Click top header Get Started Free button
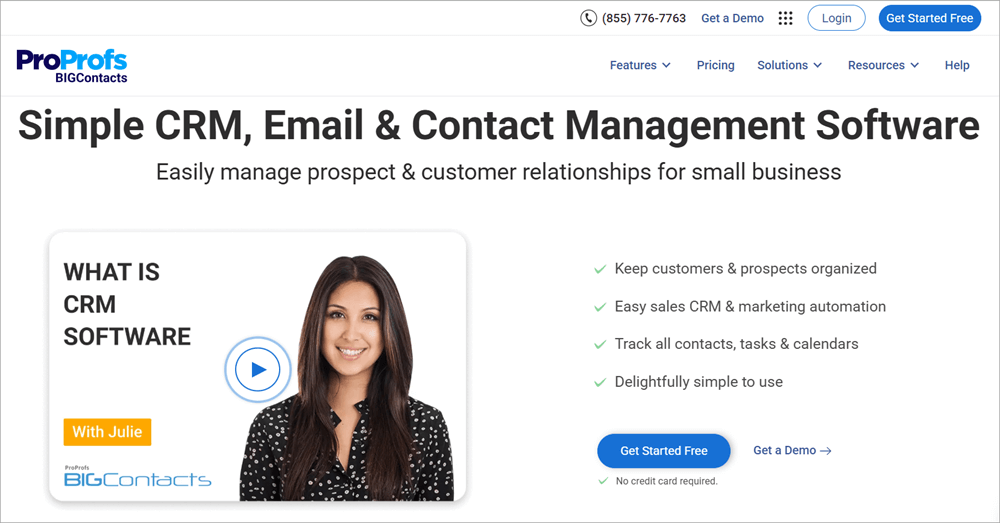Screen dimensions: 1000x523 (929, 18)
